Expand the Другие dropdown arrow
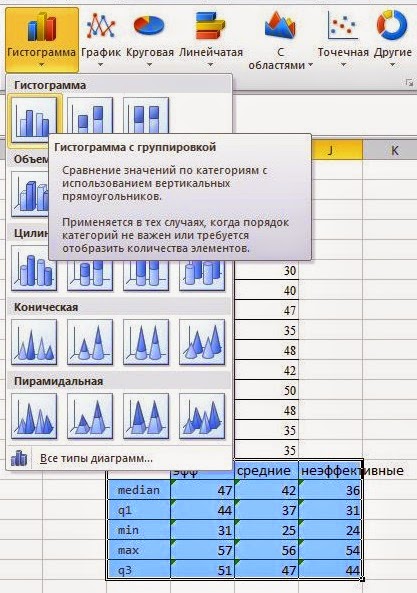This screenshot has height=593, width=417. (392, 65)
